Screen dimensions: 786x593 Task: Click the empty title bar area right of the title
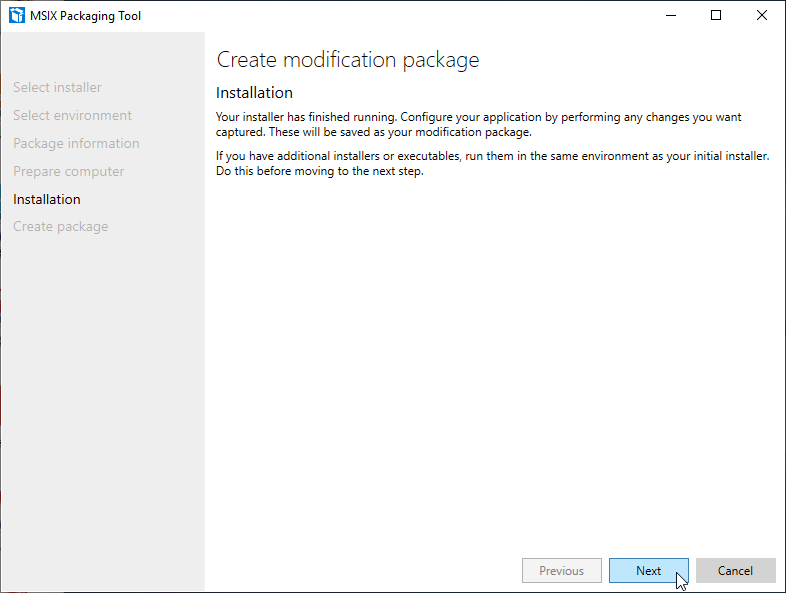400,15
